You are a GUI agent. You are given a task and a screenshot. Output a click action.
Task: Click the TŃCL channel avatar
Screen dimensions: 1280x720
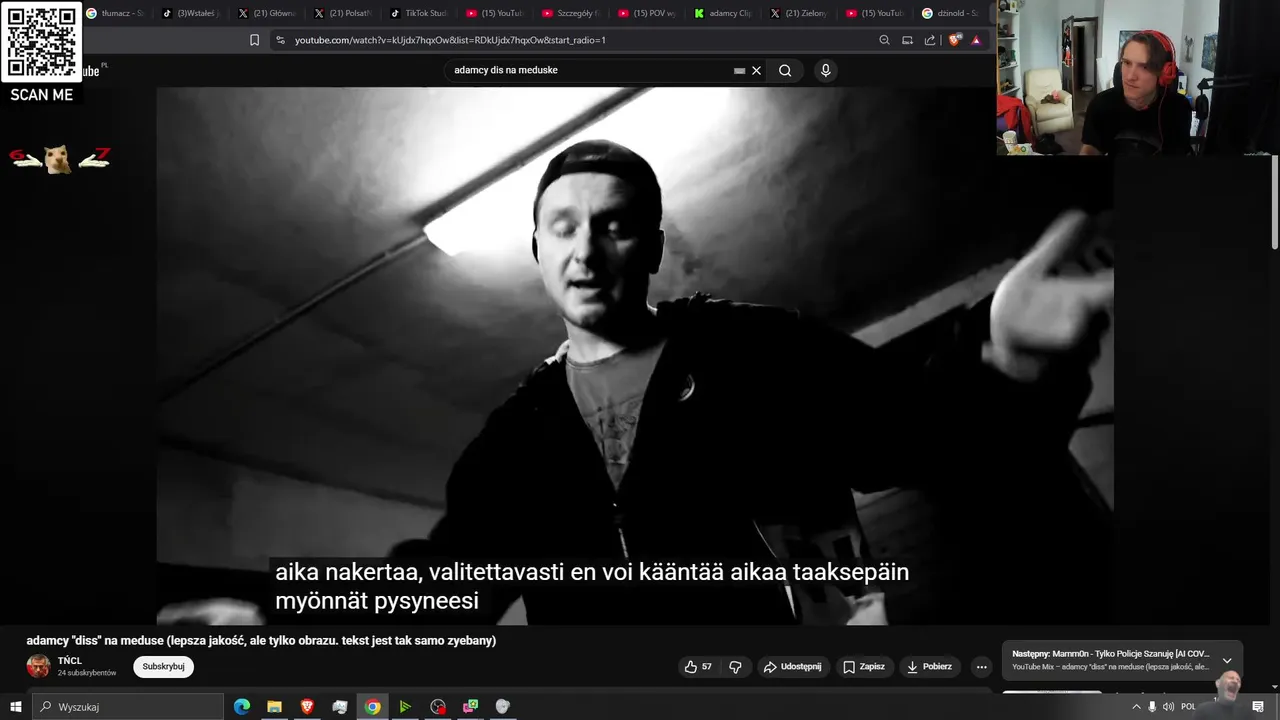(x=38, y=666)
